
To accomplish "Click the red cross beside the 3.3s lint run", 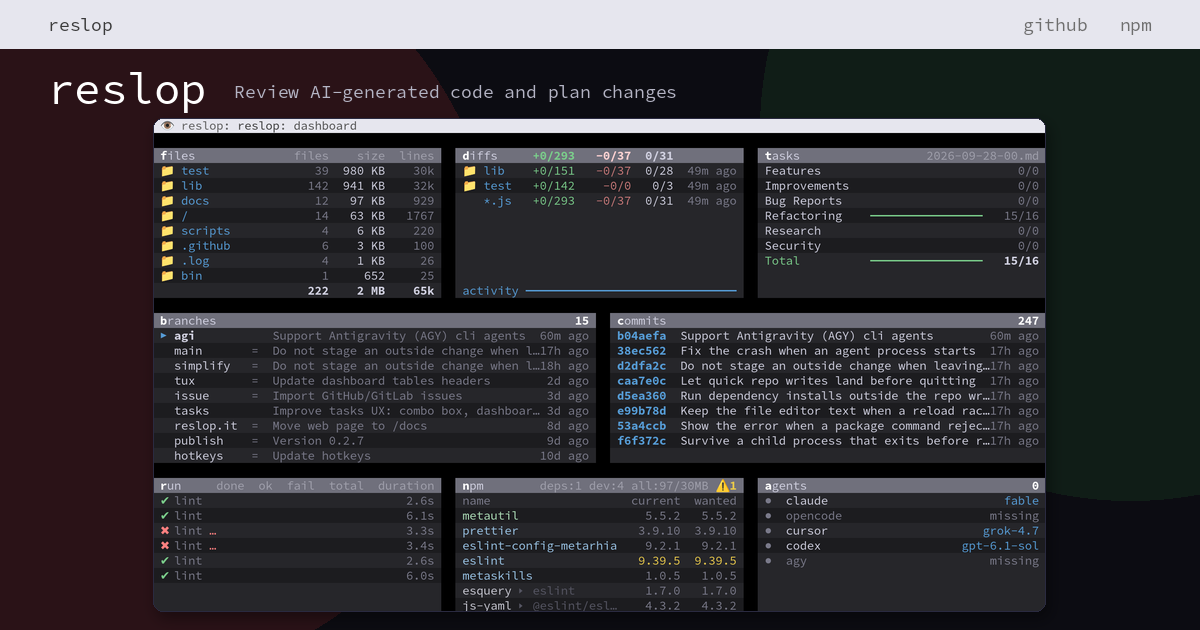I will tap(164, 531).
